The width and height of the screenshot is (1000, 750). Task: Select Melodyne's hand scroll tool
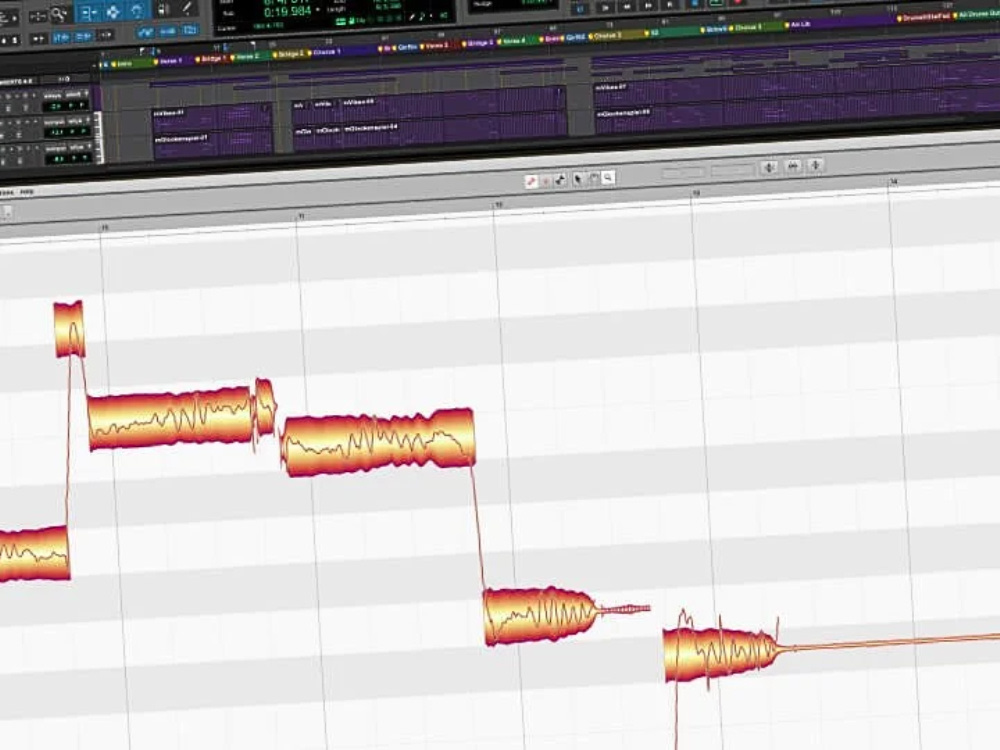tap(593, 179)
